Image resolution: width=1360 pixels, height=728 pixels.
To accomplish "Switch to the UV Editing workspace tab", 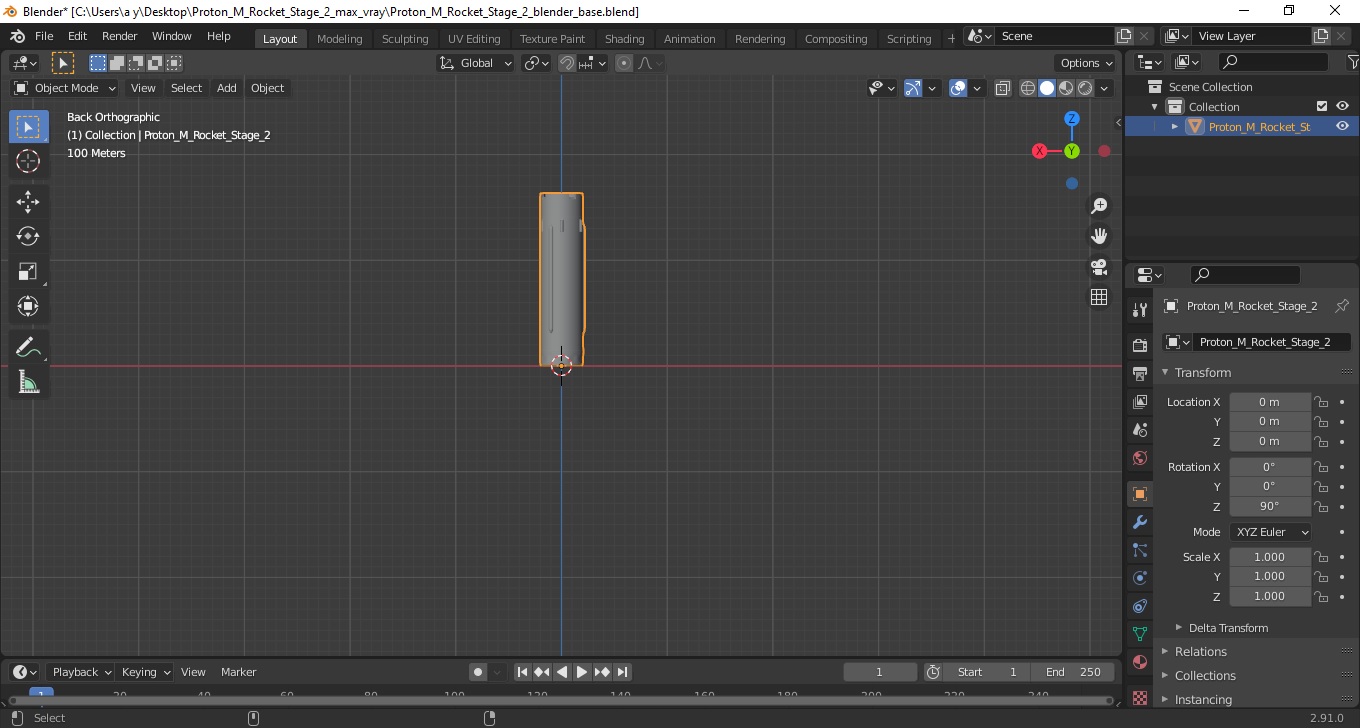I will [x=474, y=39].
